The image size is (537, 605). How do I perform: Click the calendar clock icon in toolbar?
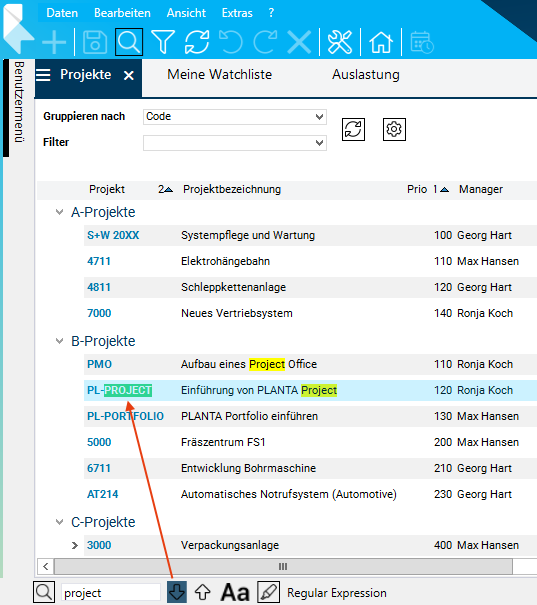tap(422, 42)
